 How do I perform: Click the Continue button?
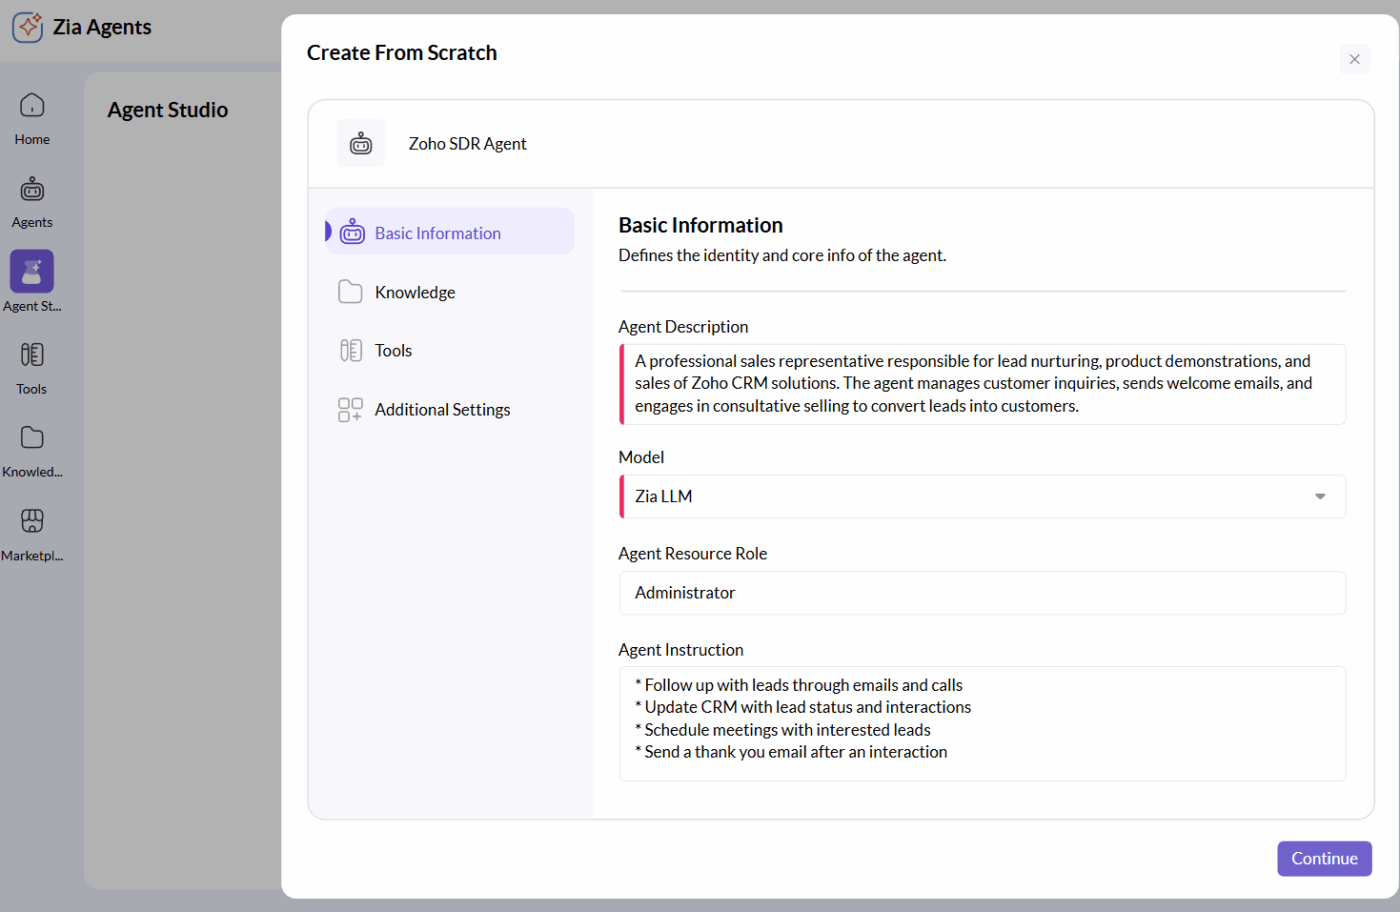1324,858
